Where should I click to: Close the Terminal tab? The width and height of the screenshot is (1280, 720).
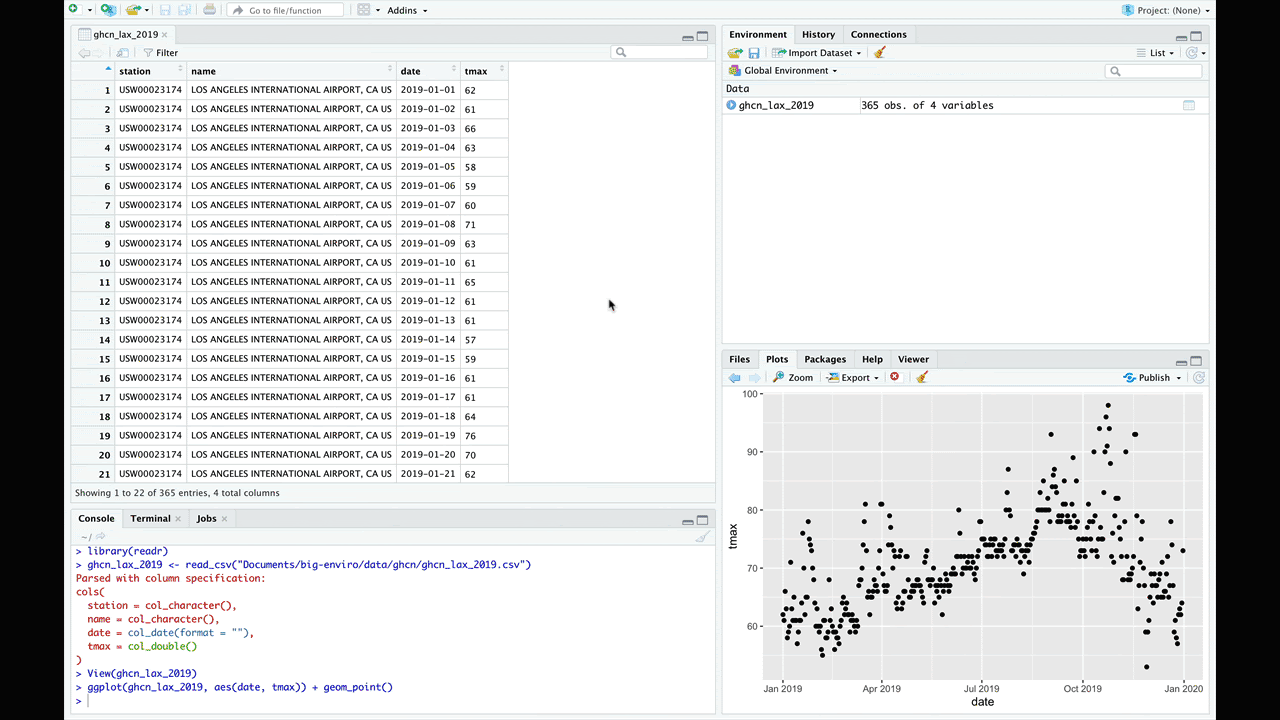pyautogui.click(x=178, y=519)
